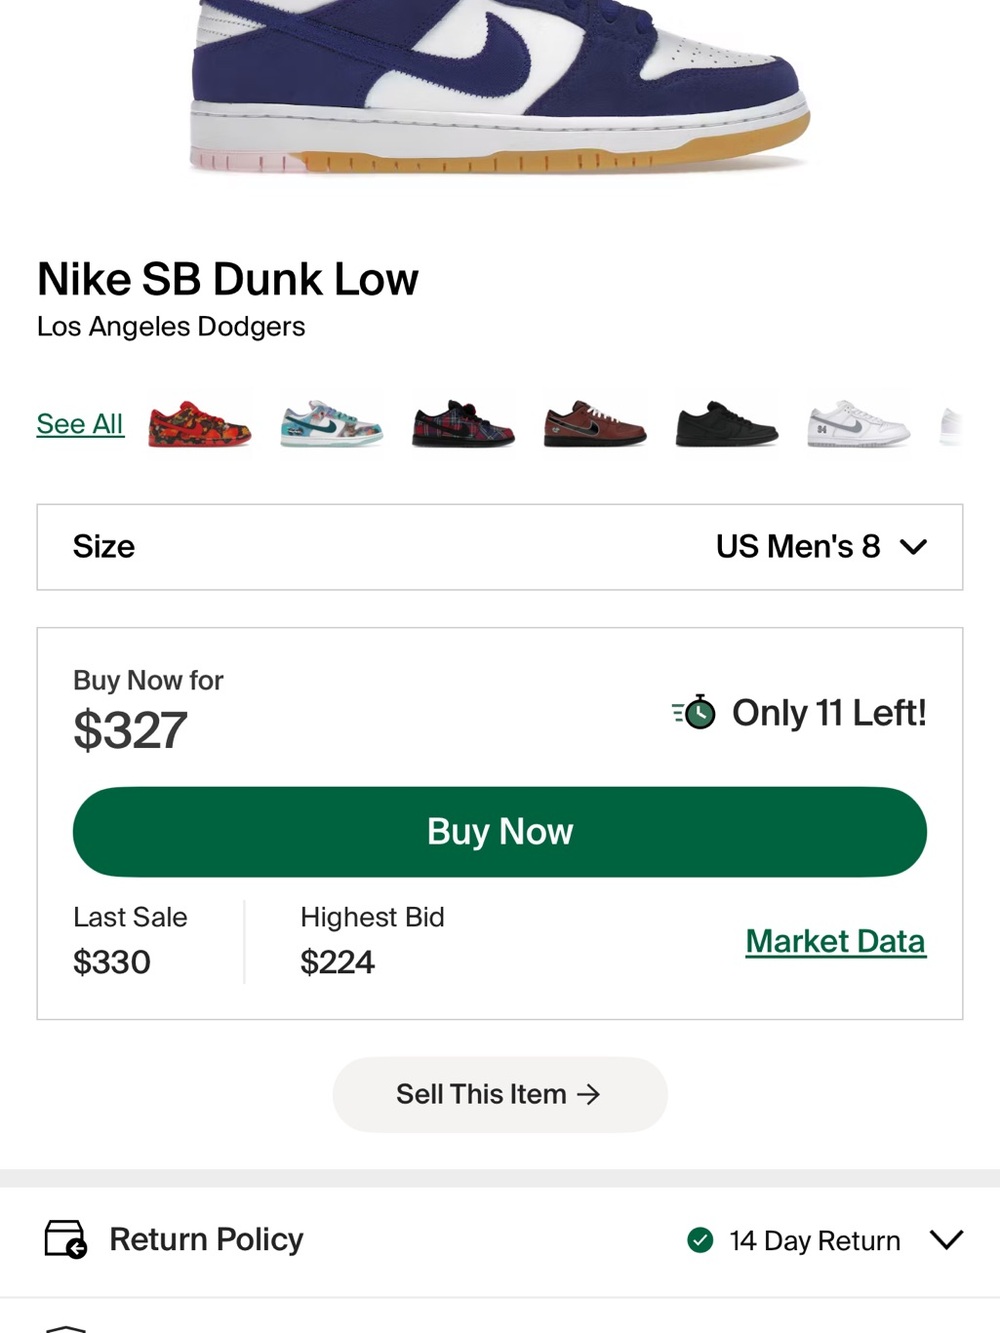Click the See All link

pyautogui.click(x=80, y=424)
